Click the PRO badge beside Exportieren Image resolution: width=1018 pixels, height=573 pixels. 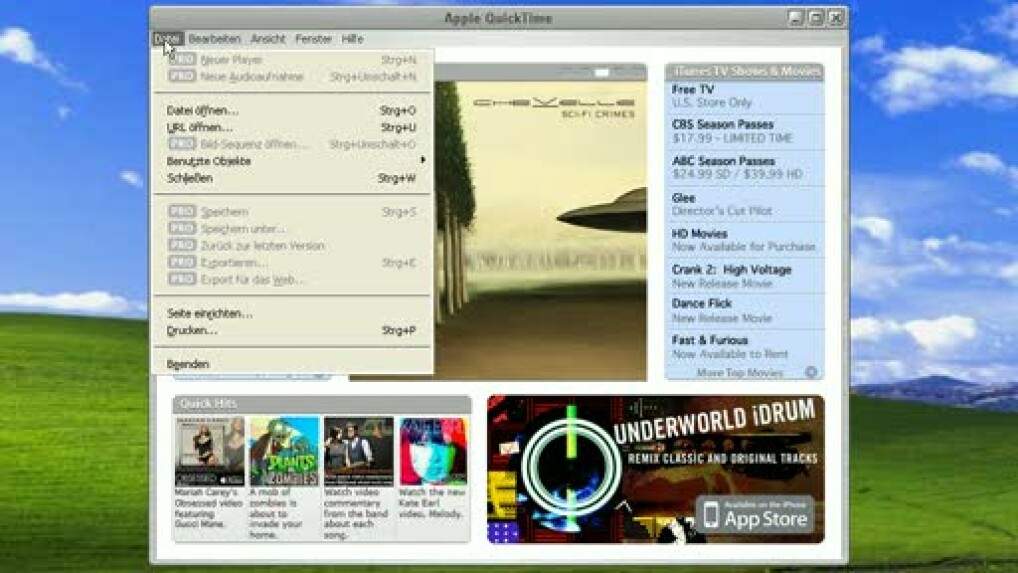[x=182, y=263]
